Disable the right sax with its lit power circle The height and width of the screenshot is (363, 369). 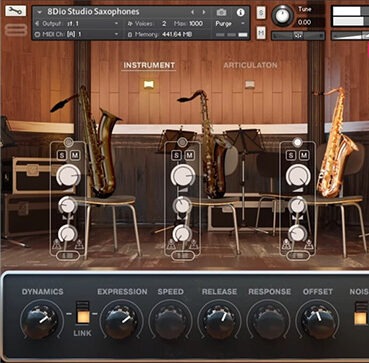[x=297, y=143]
